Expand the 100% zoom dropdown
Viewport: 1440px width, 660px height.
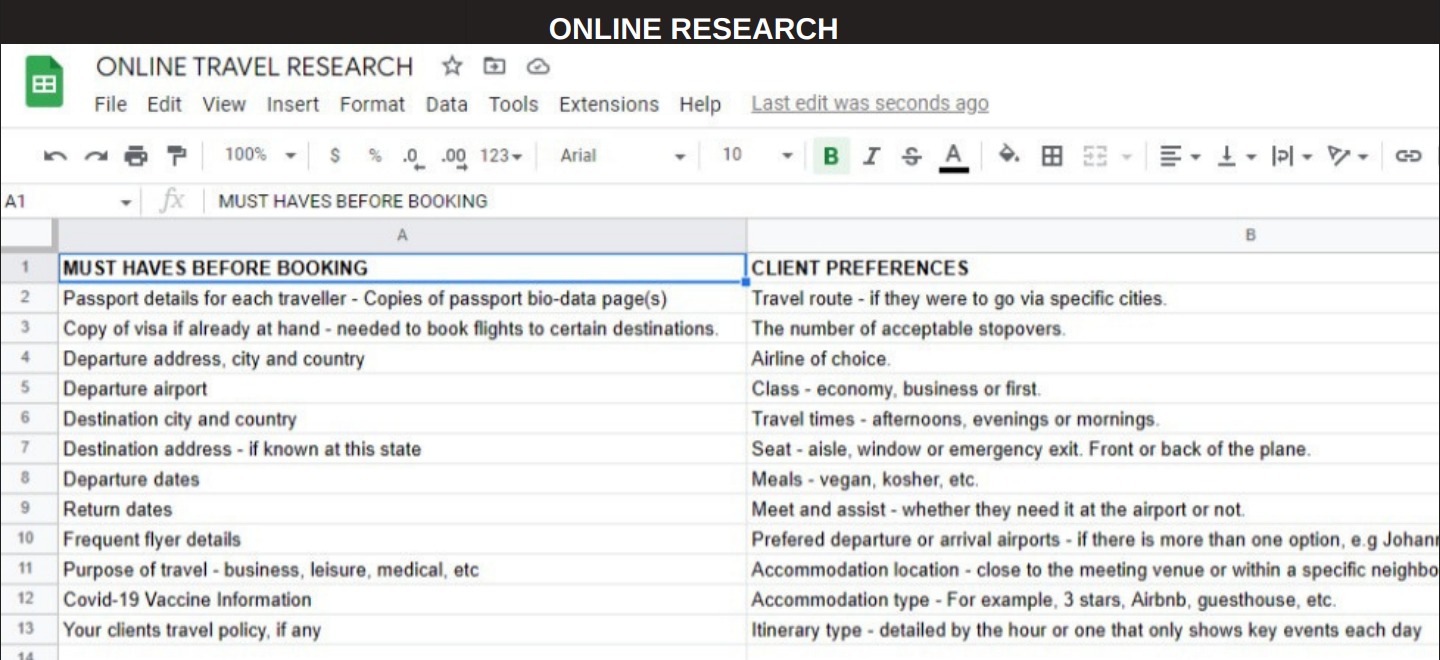coord(260,155)
